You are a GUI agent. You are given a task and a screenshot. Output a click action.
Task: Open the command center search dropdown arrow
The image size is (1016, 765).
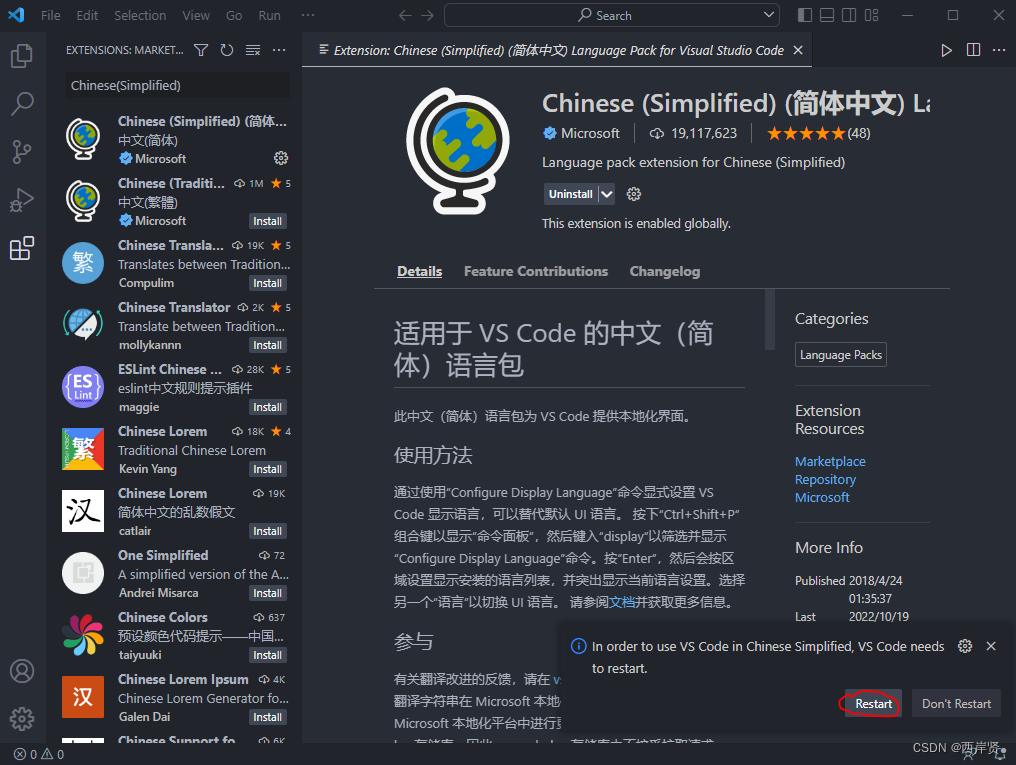768,15
